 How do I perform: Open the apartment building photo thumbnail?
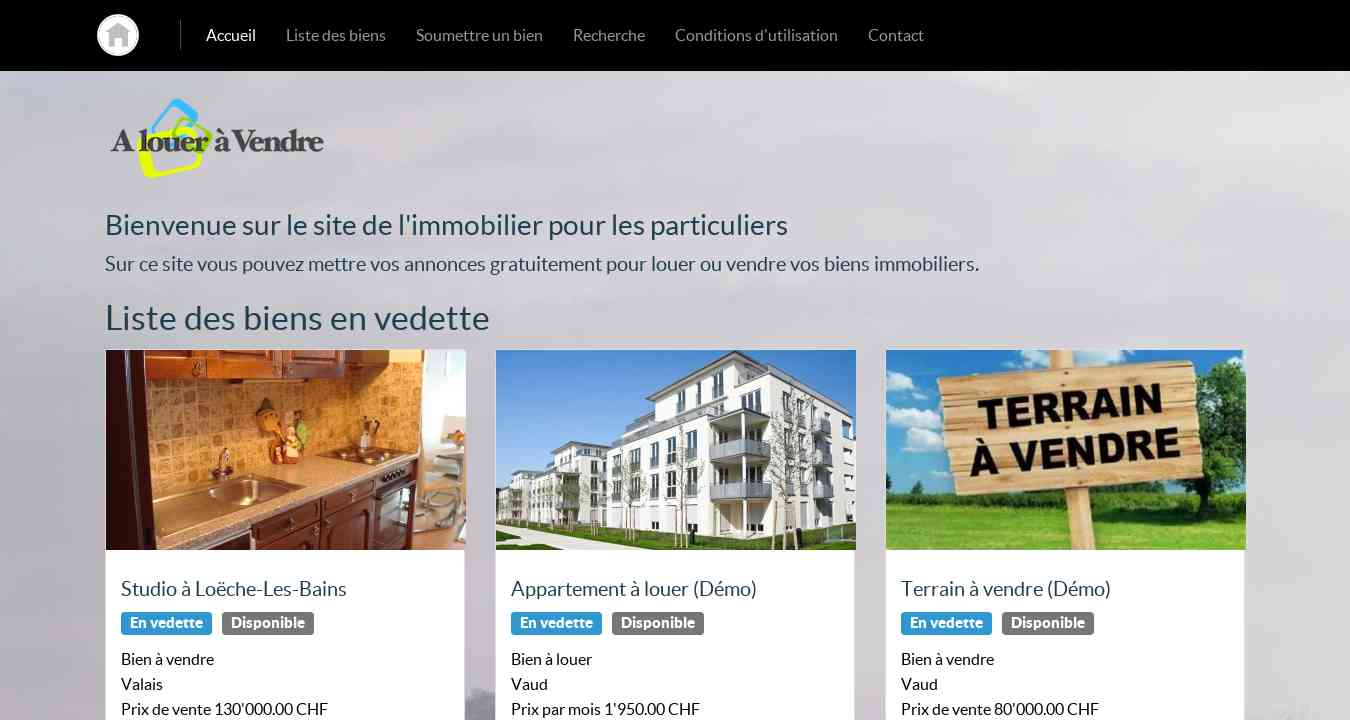(x=676, y=450)
